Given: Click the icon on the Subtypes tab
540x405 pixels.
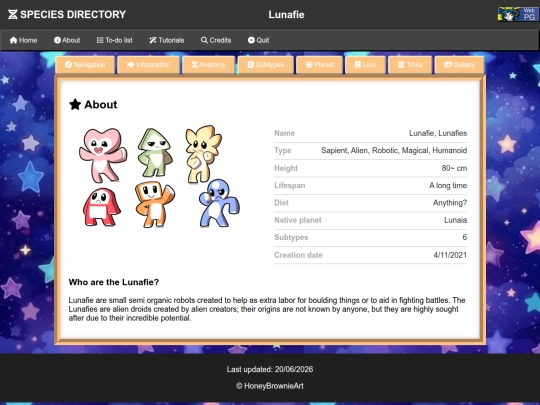Looking at the screenshot, I should 251,64.
